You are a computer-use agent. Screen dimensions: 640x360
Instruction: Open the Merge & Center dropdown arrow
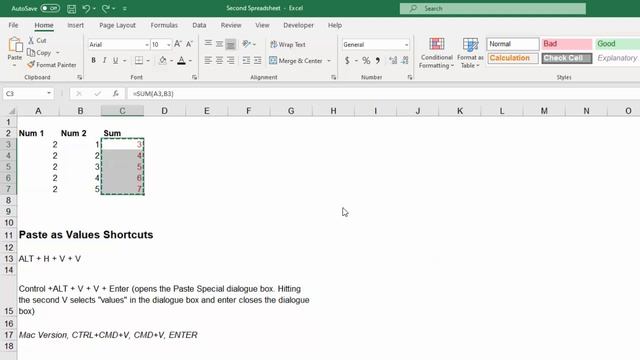[329, 61]
